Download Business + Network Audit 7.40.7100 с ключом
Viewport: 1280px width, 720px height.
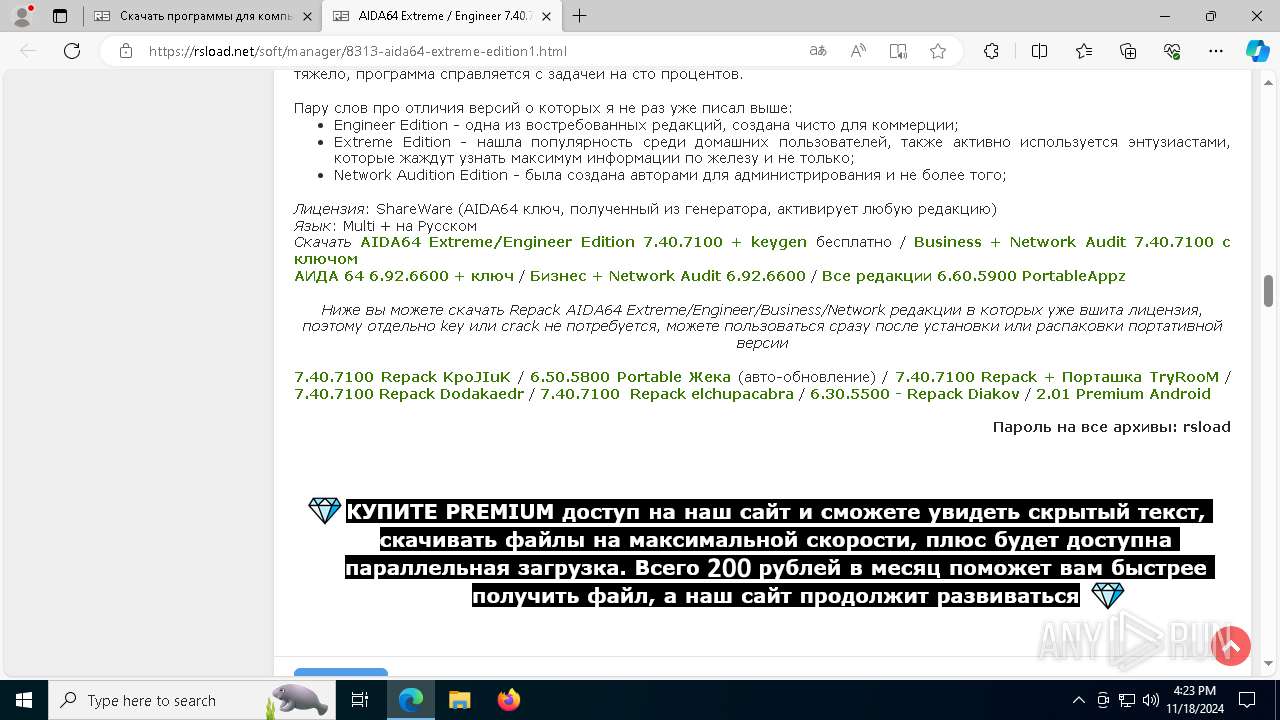[1072, 242]
